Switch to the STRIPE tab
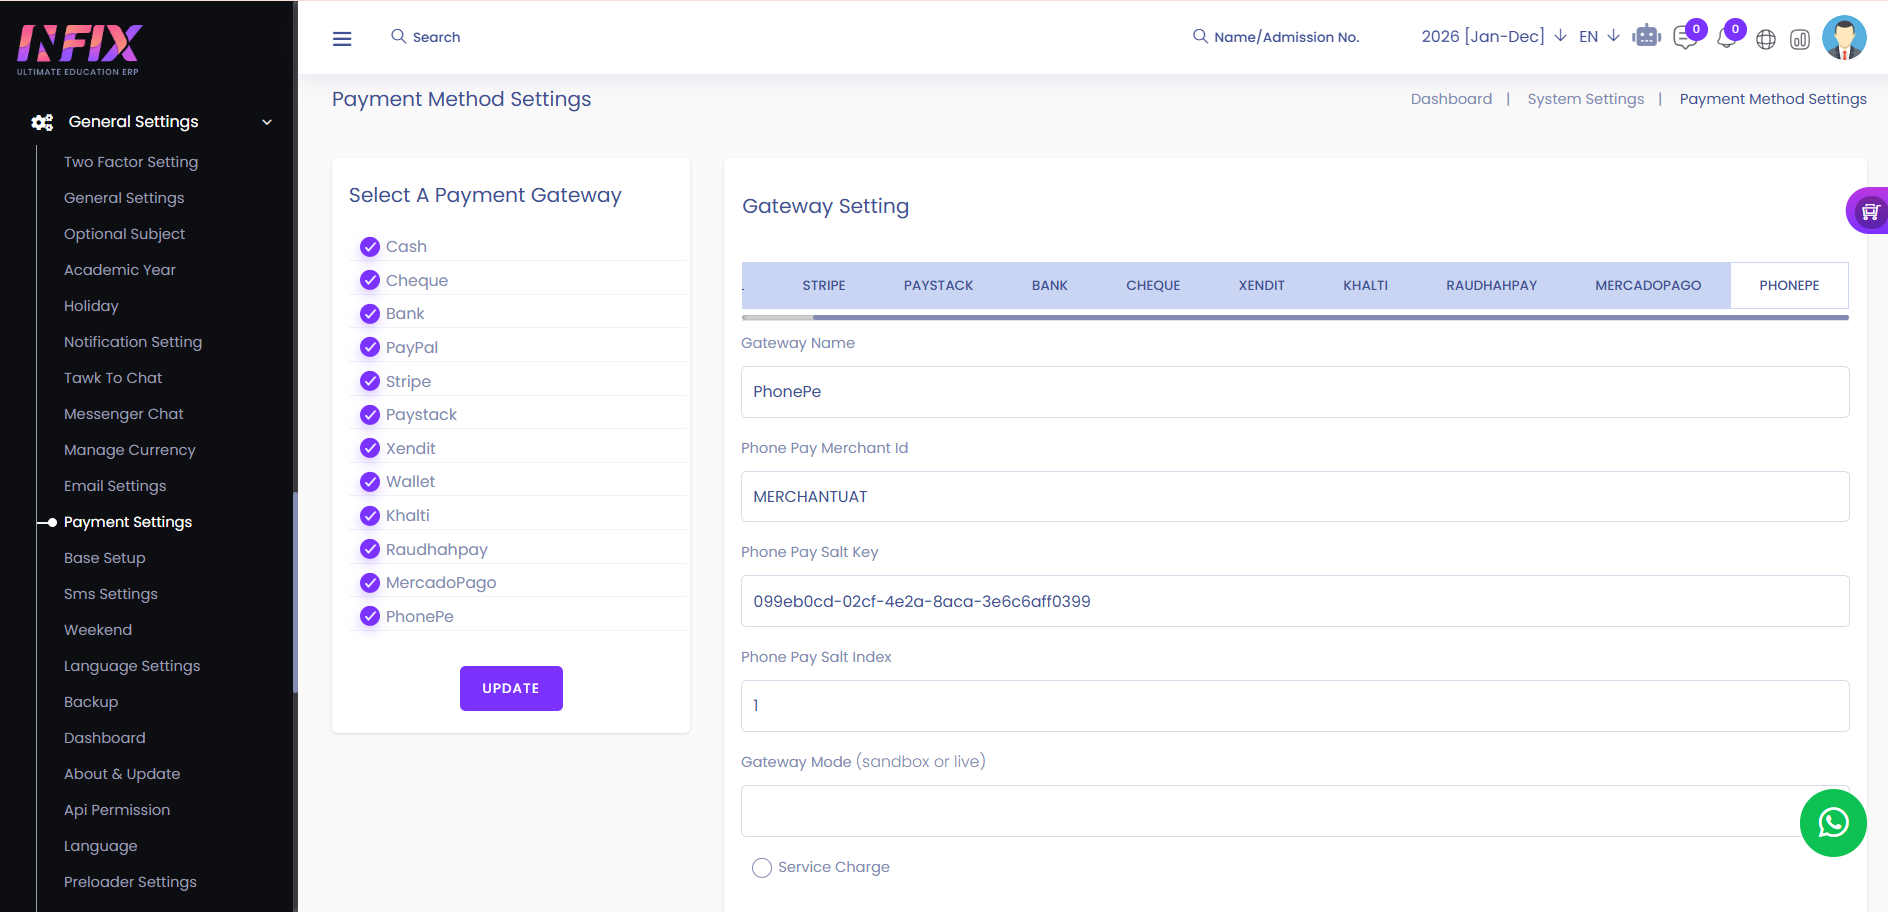This screenshot has width=1888, height=912. coord(824,285)
